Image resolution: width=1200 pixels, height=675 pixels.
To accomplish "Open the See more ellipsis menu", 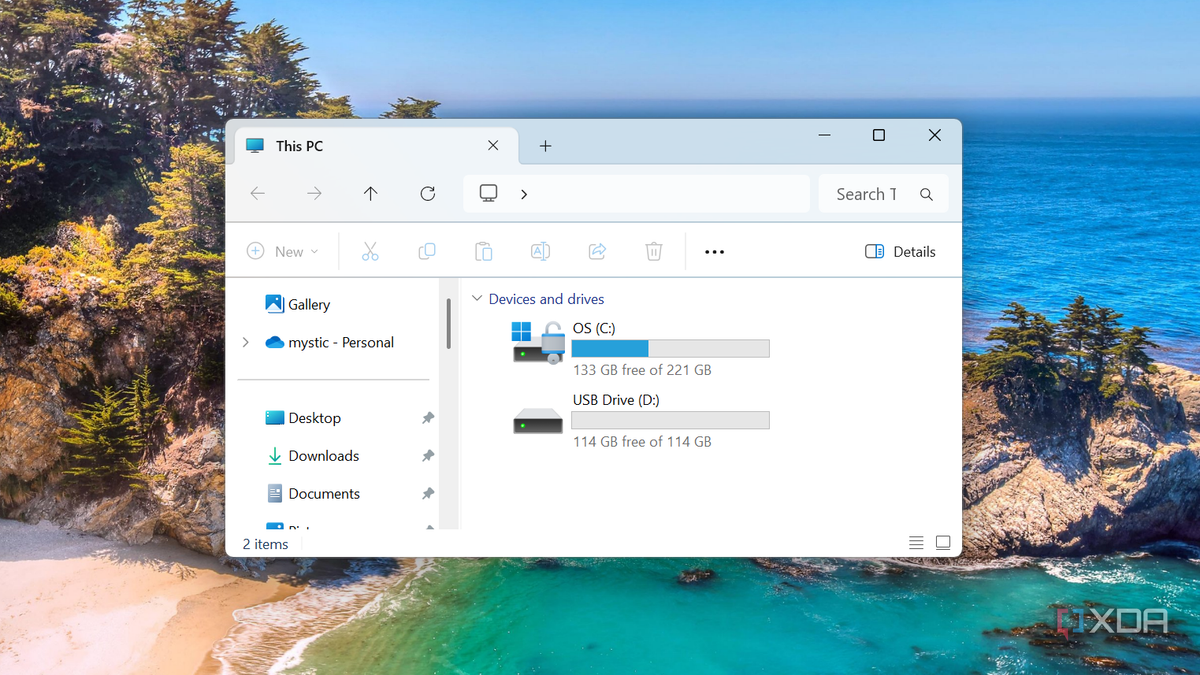I will point(714,252).
